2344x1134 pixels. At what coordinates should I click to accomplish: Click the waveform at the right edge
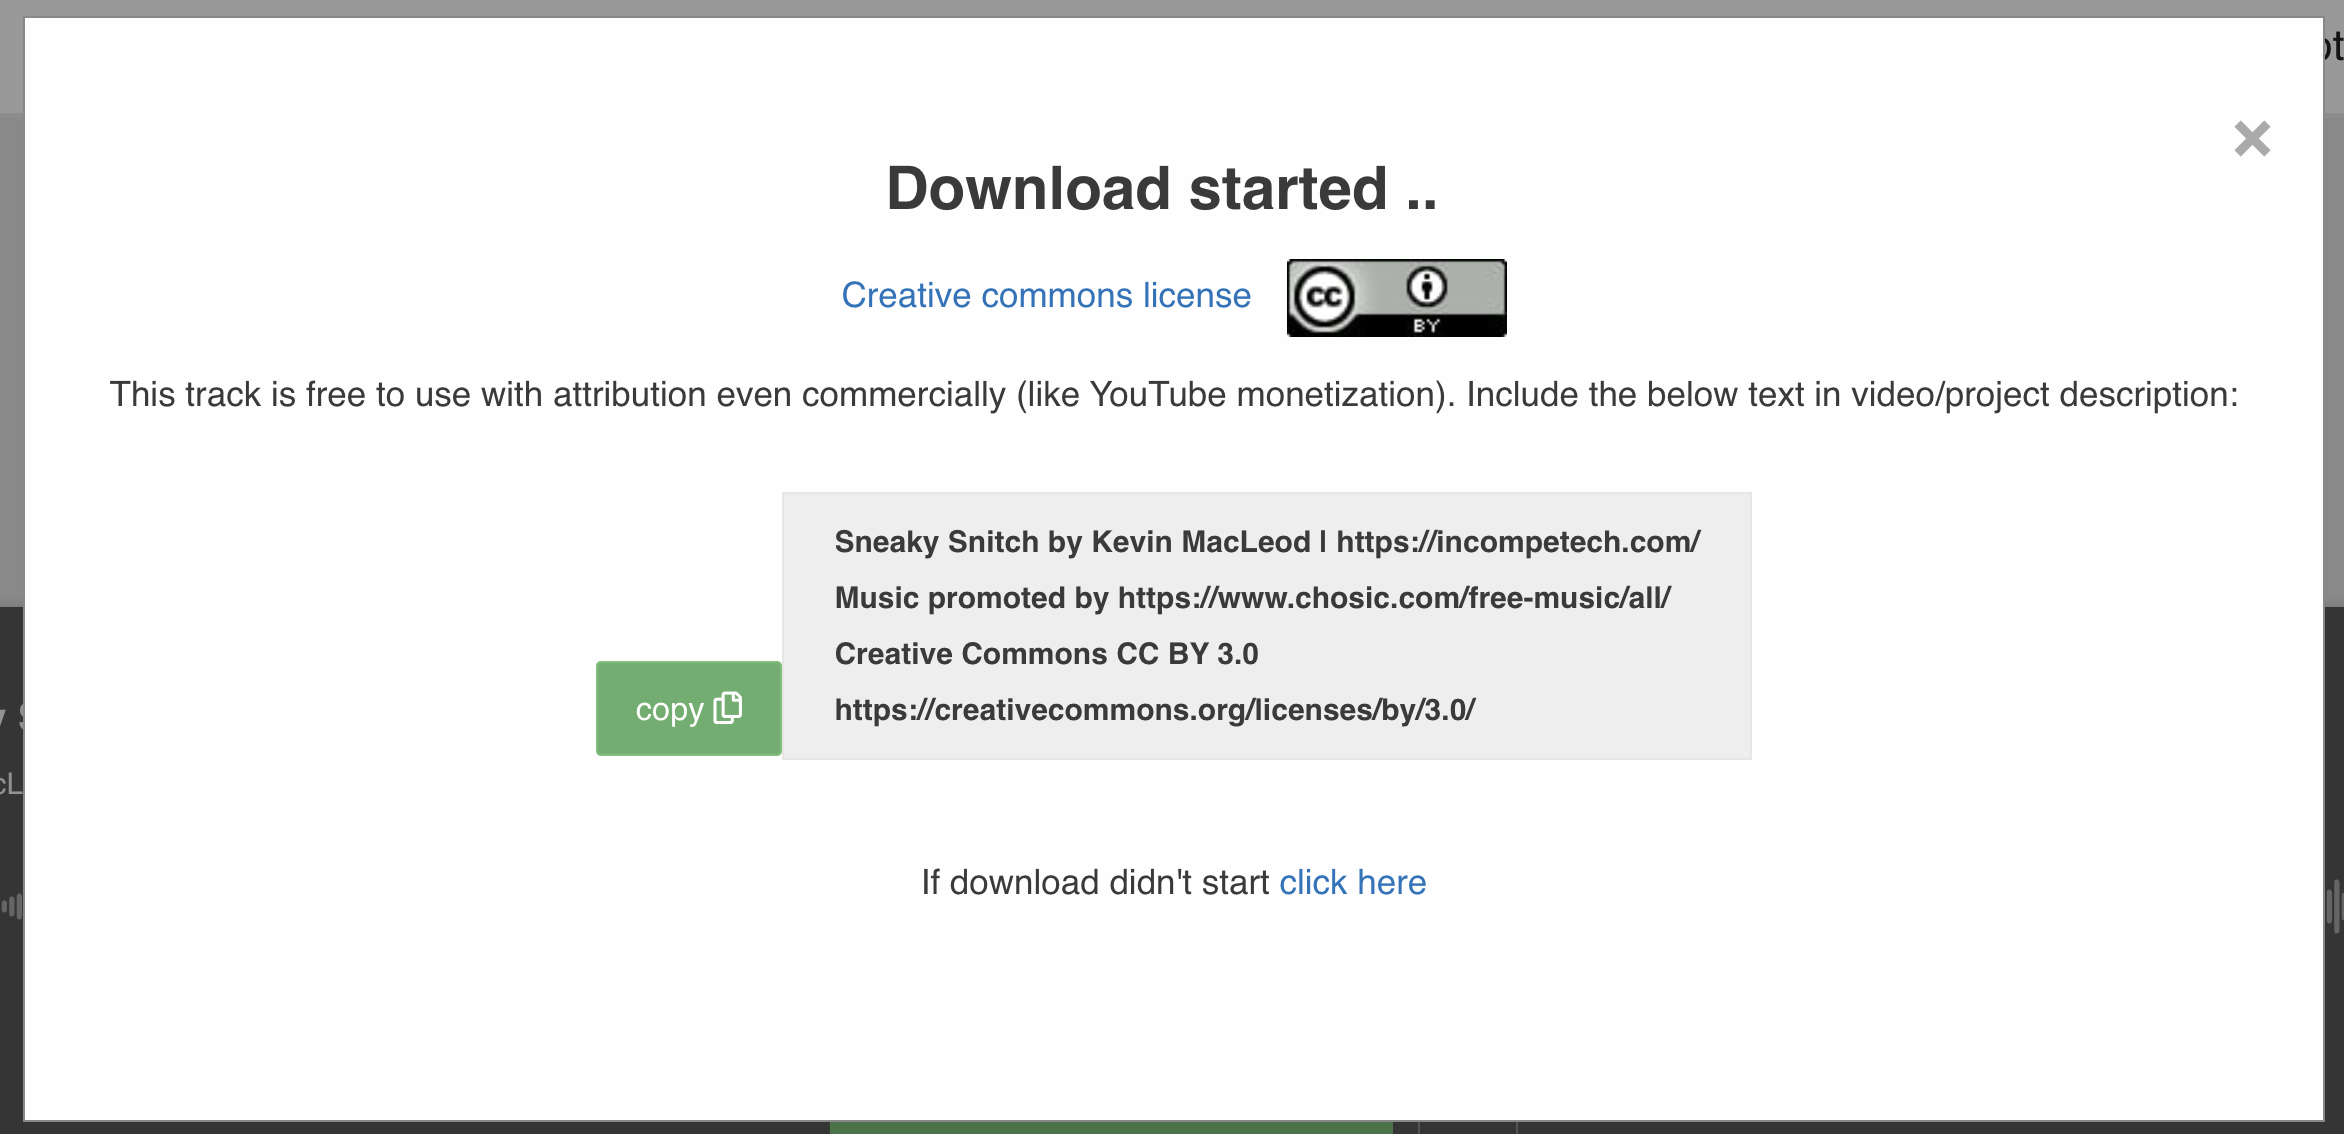(x=2334, y=905)
